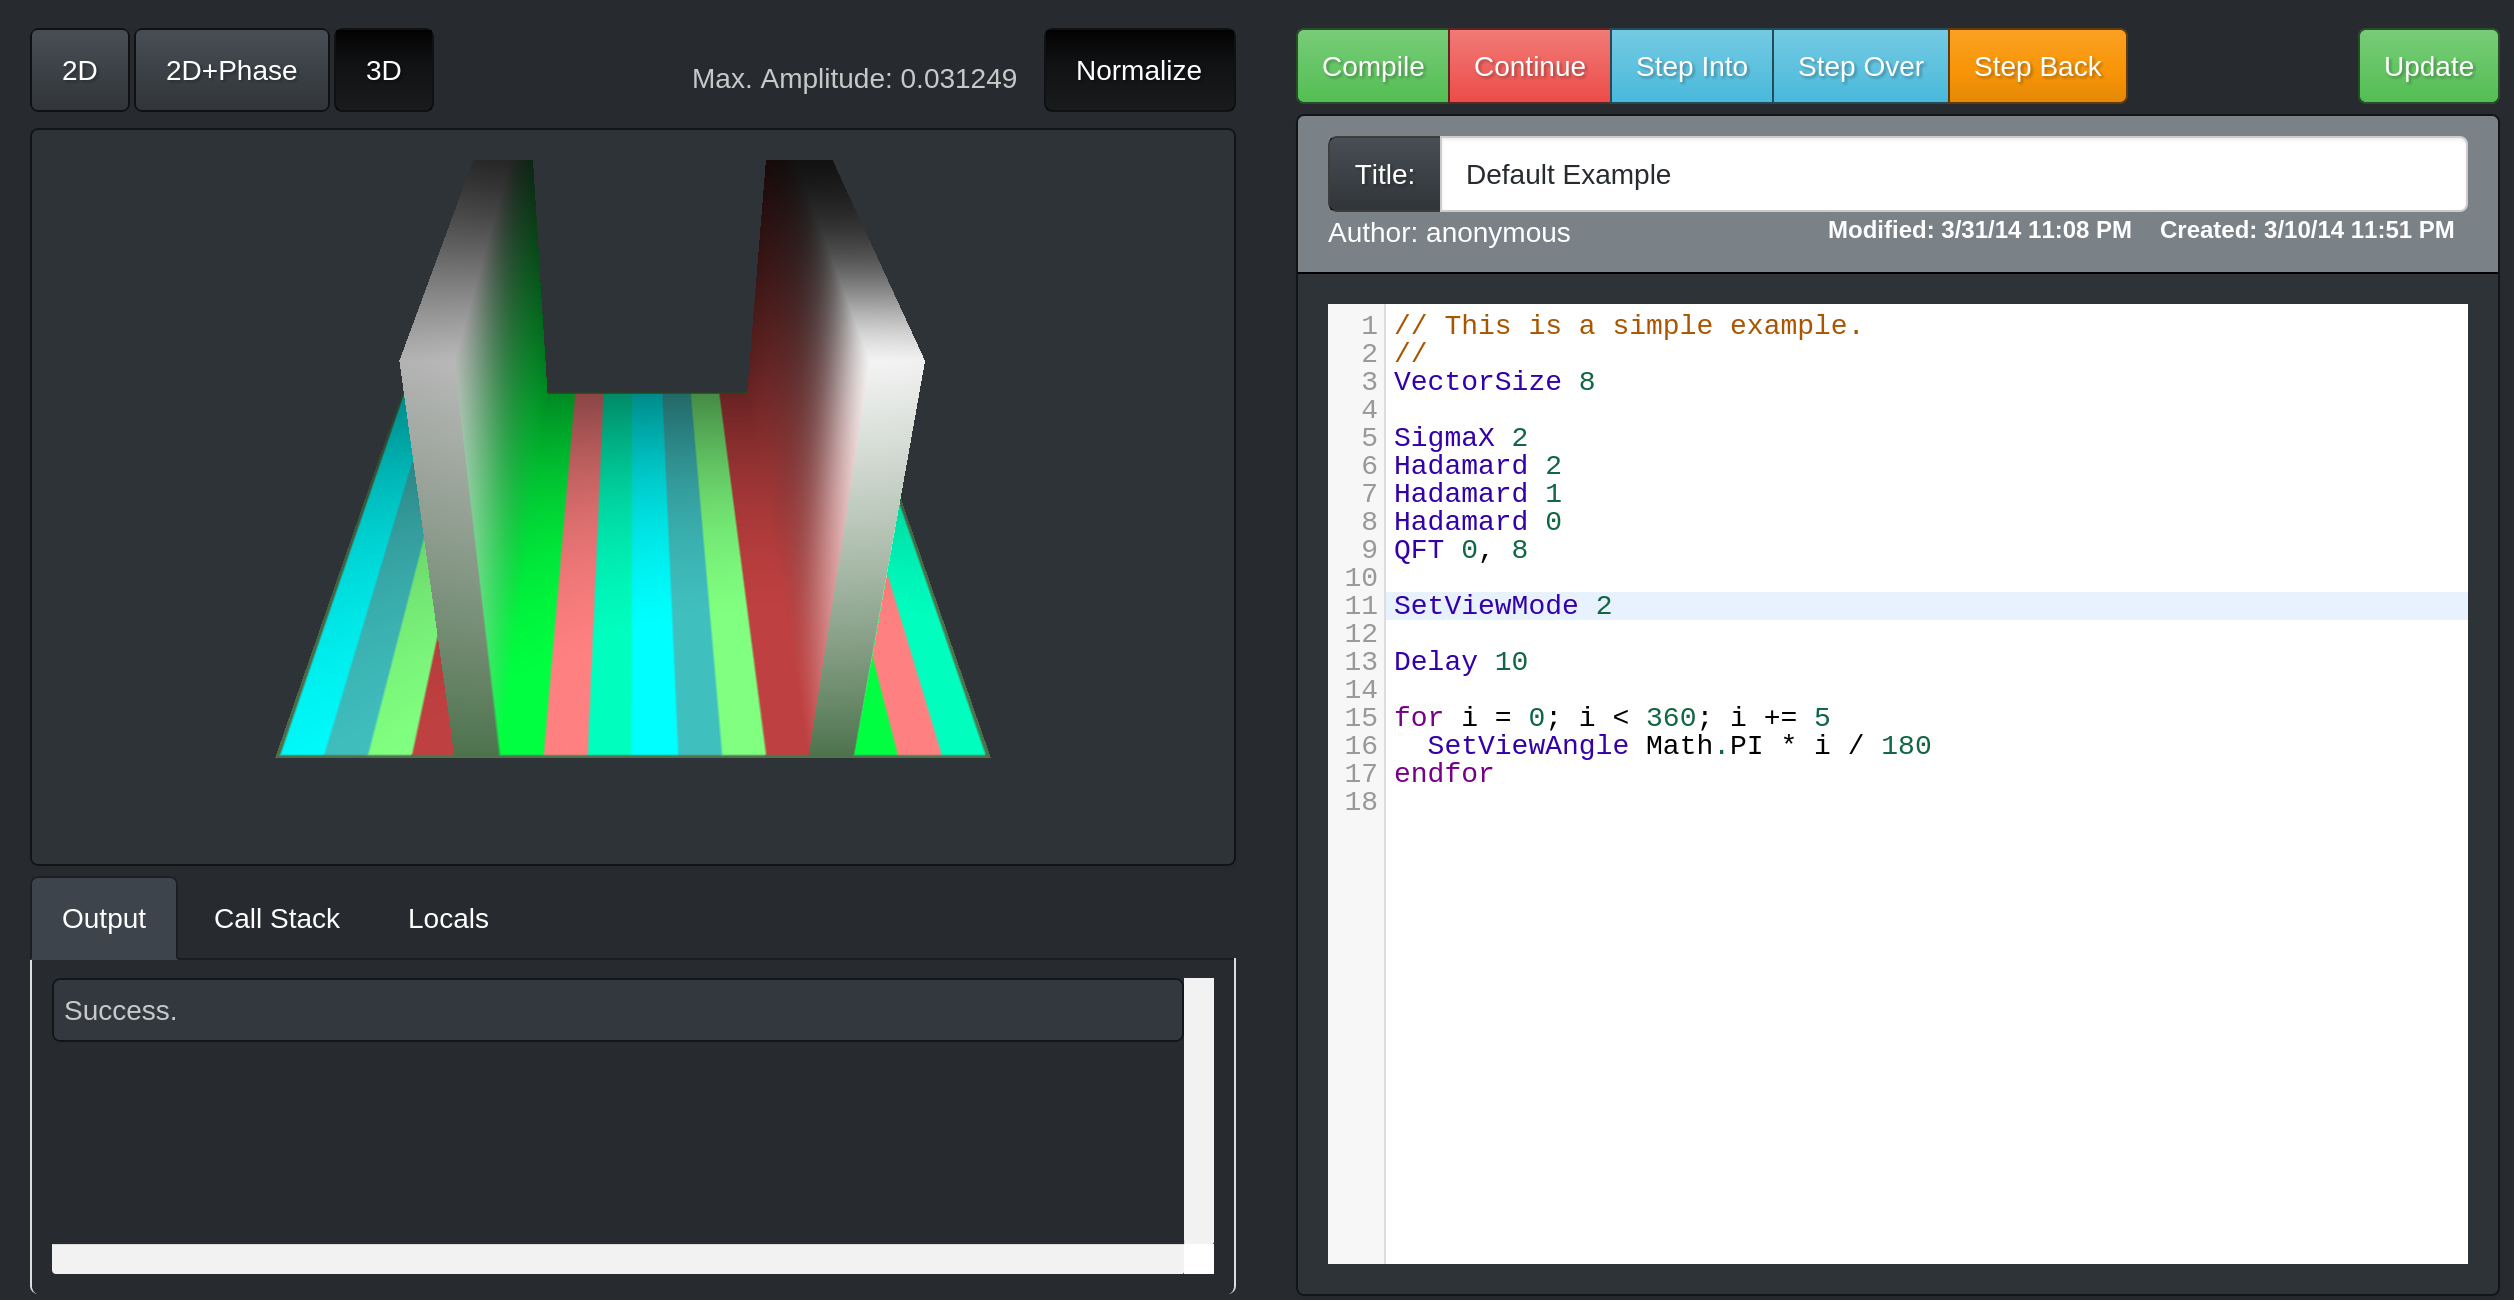This screenshot has width=2514, height=1300.
Task: Switch to the Call Stack tab
Action: pyautogui.click(x=277, y=918)
